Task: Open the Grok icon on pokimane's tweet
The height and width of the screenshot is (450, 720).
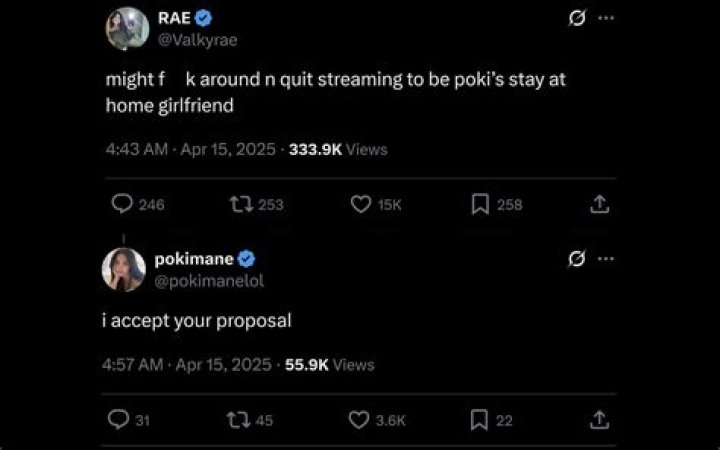Action: point(577,259)
